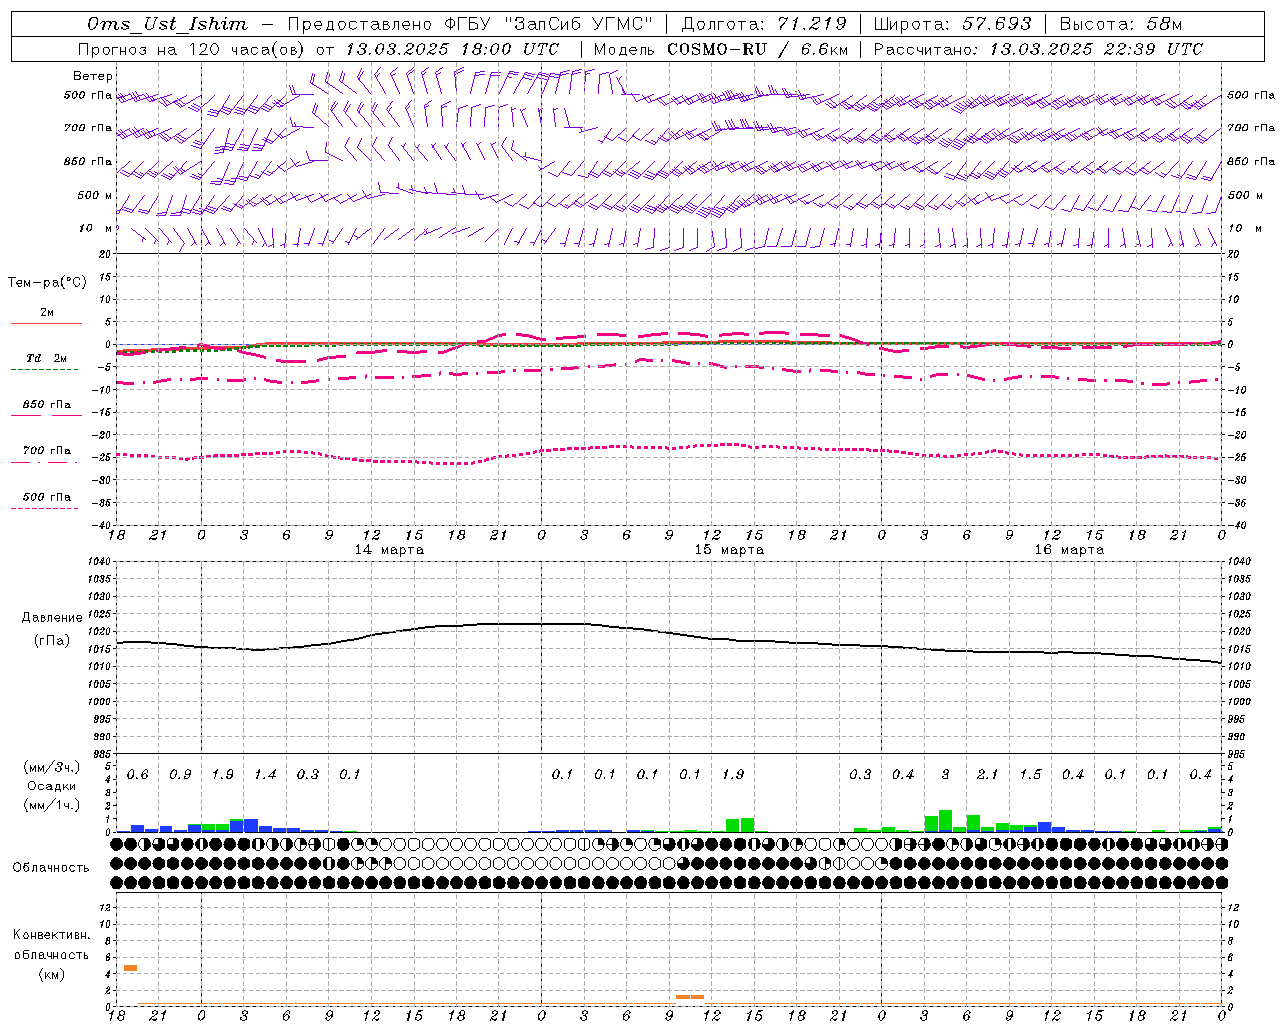Click the Тем-ра(°C) temperature label
This screenshot has height=1024, width=1280.
click(47, 283)
